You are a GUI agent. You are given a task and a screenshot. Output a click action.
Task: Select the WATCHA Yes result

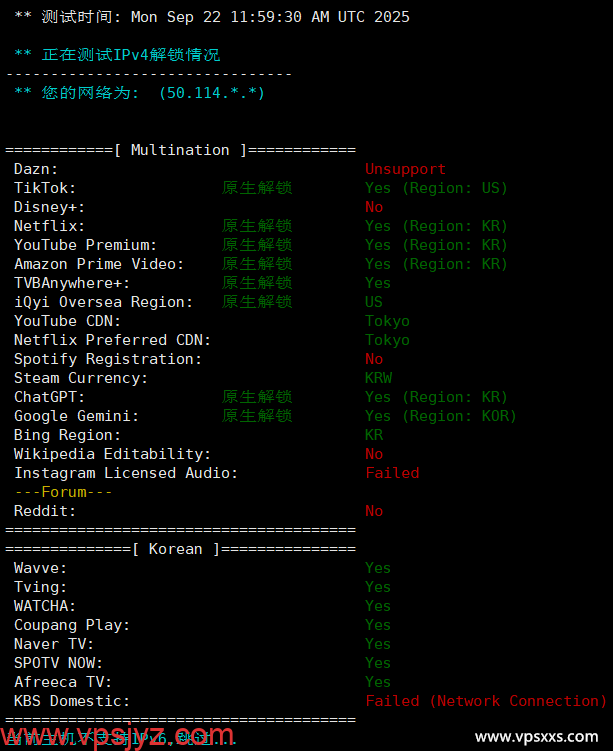tap(378, 606)
